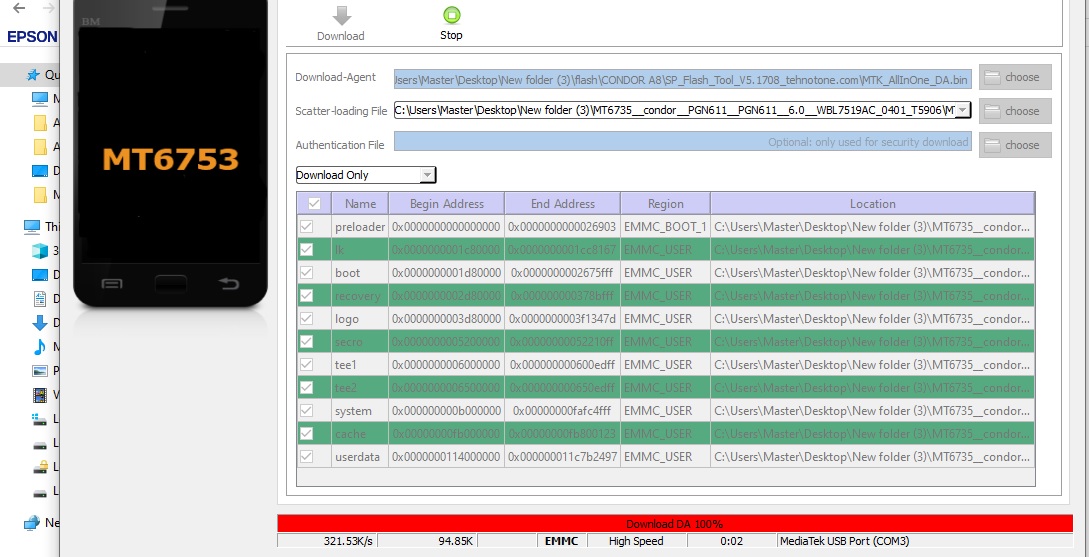Click system end address 0x00000000fafc4fff
Image resolution: width=1089 pixels, height=557 pixels.
[563, 410]
